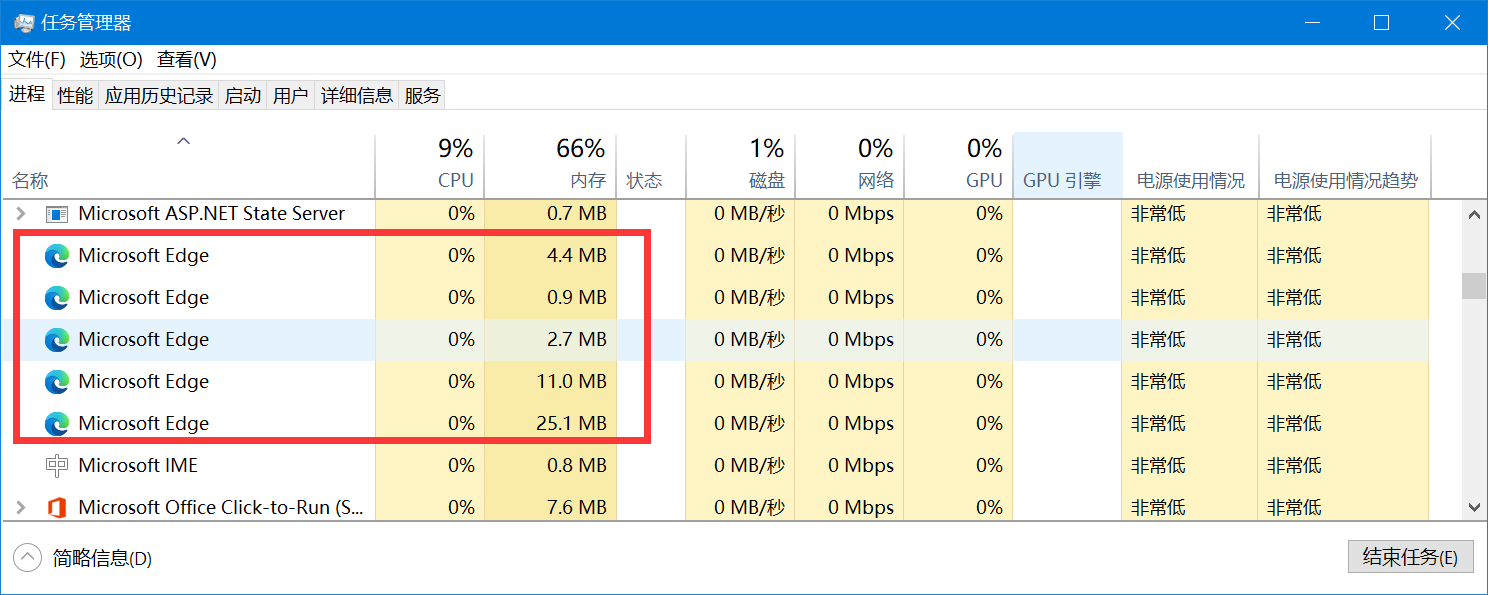Click the Microsoft Office Click-to-Run icon
The image size is (1488, 595).
(57, 507)
